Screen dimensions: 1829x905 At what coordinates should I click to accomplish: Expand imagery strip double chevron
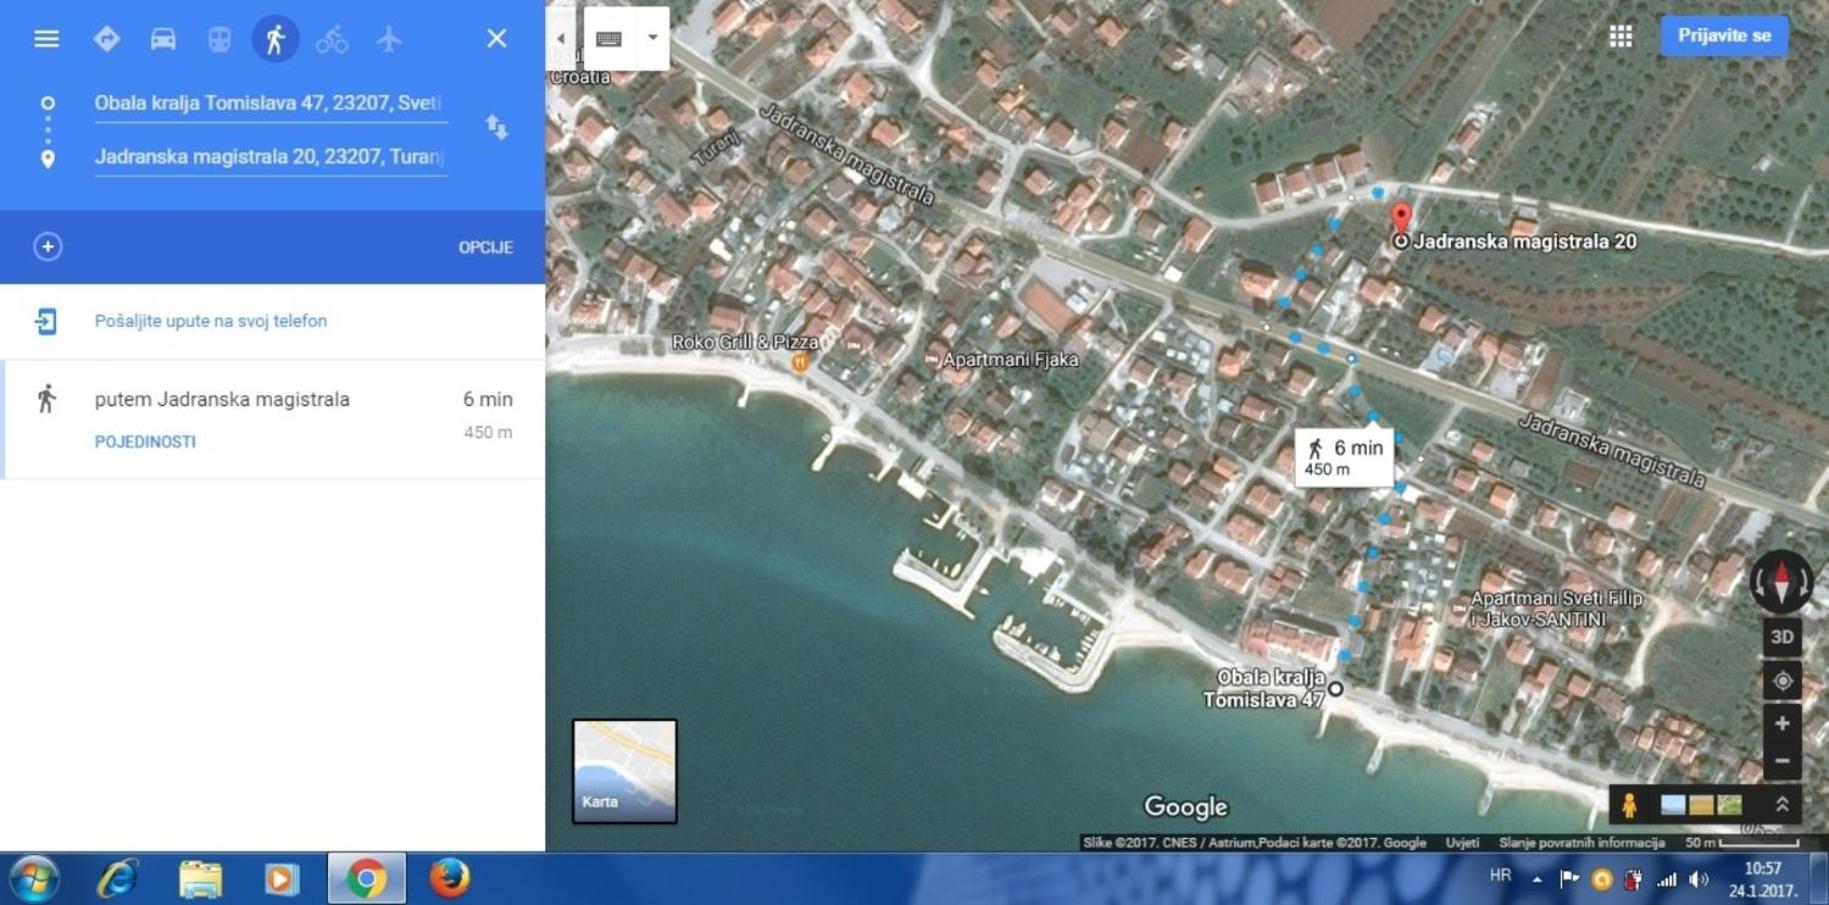tap(1782, 804)
